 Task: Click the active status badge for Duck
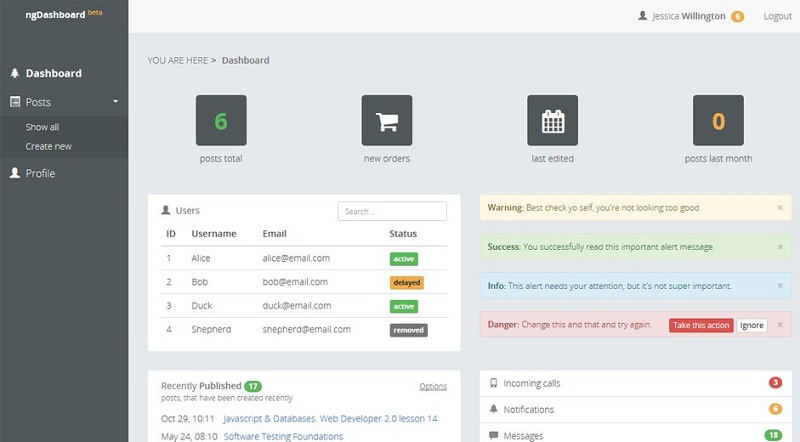tap(404, 306)
